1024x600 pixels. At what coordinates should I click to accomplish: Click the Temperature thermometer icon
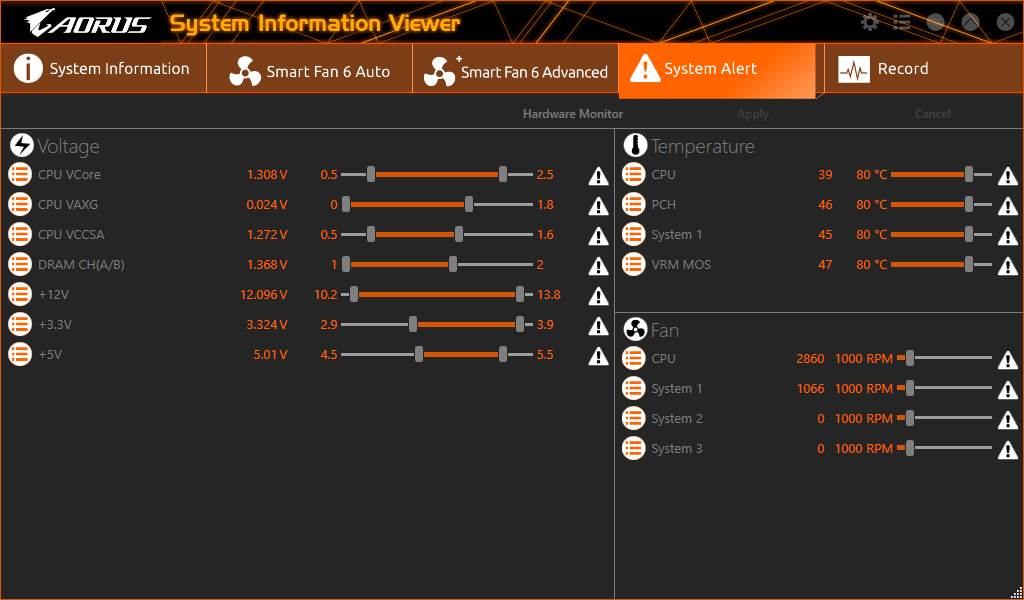(635, 145)
